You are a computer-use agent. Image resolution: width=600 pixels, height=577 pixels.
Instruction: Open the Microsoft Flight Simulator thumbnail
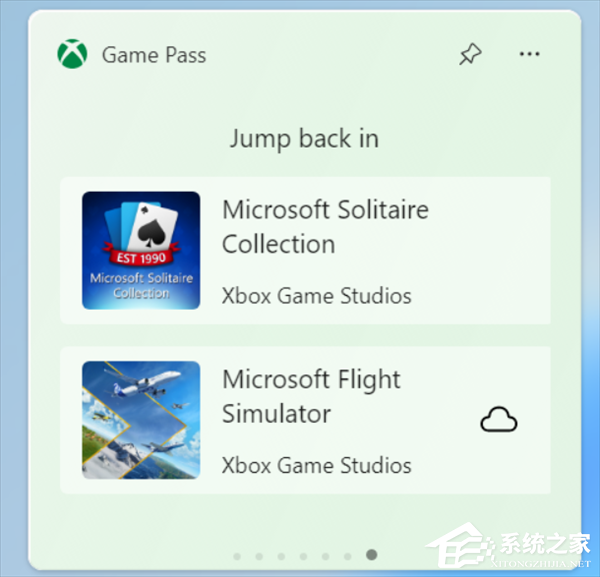tap(141, 420)
